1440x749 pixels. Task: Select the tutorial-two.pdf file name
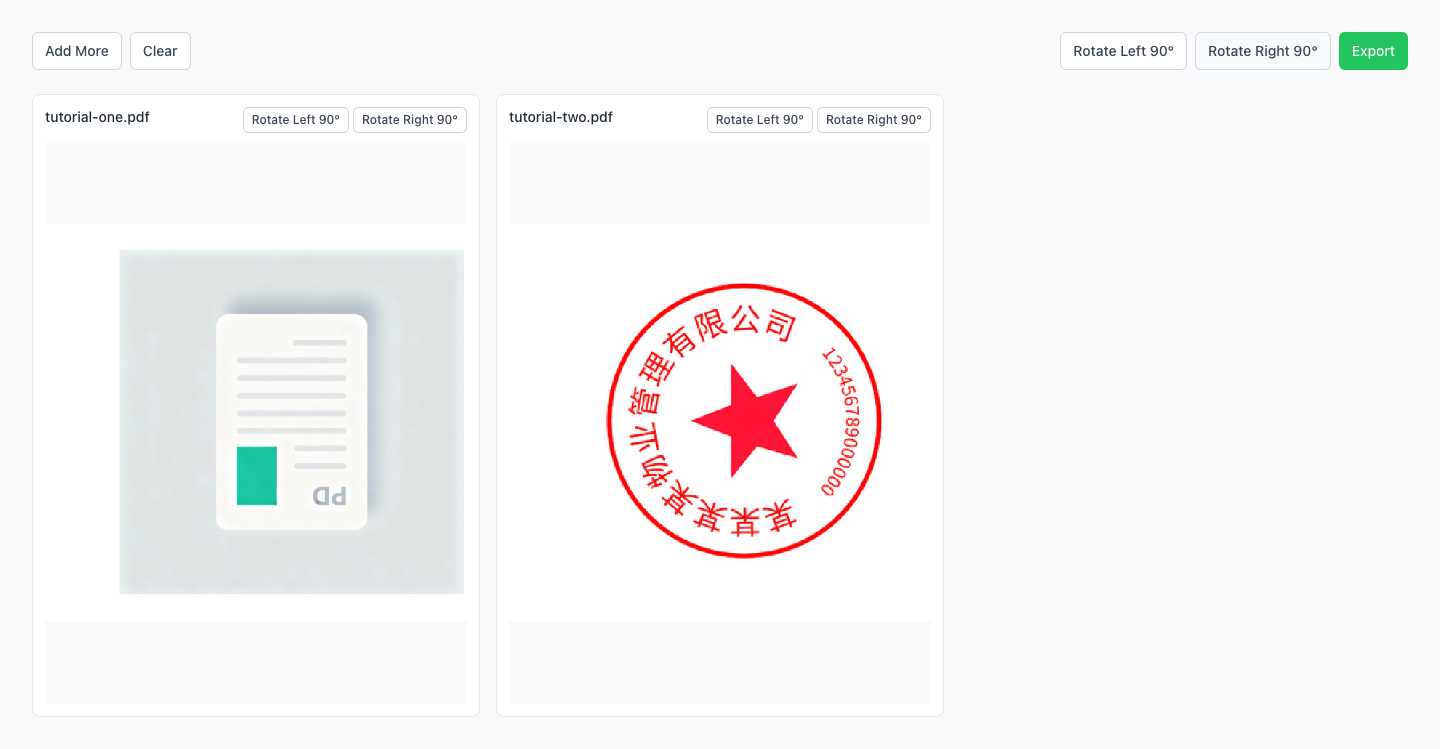click(x=561, y=117)
